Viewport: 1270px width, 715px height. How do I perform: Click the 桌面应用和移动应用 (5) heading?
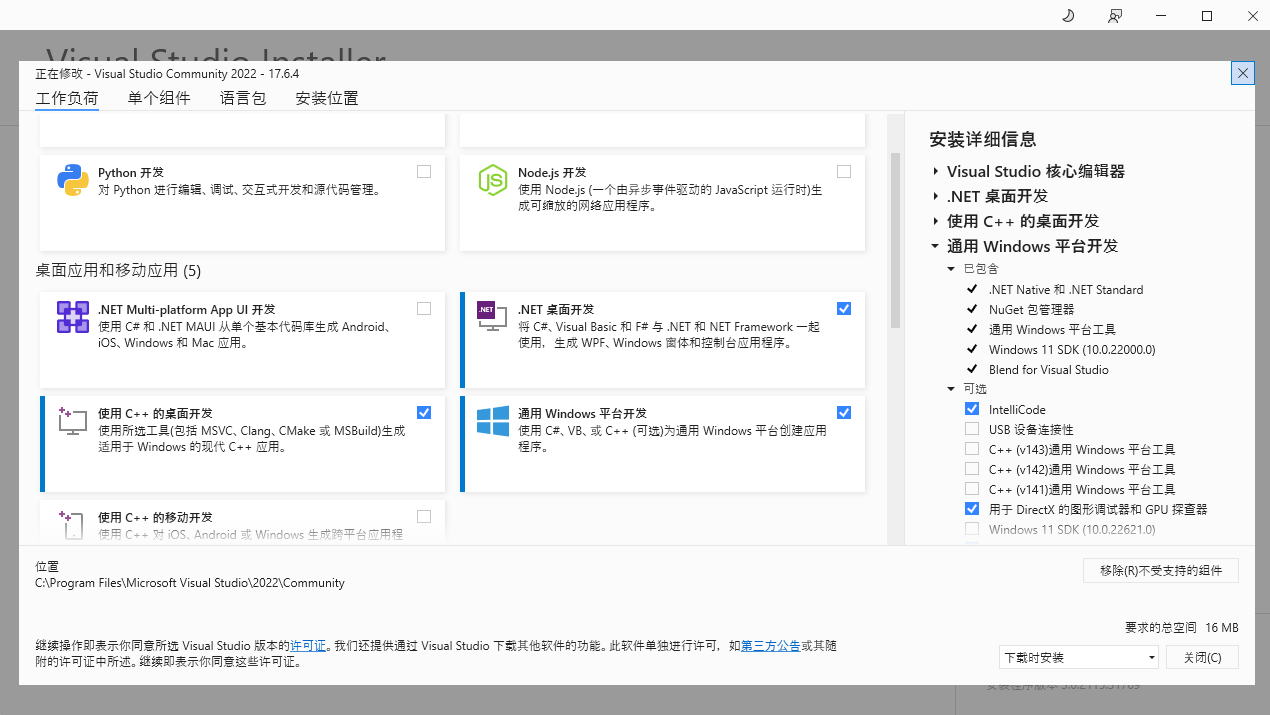tap(118, 270)
